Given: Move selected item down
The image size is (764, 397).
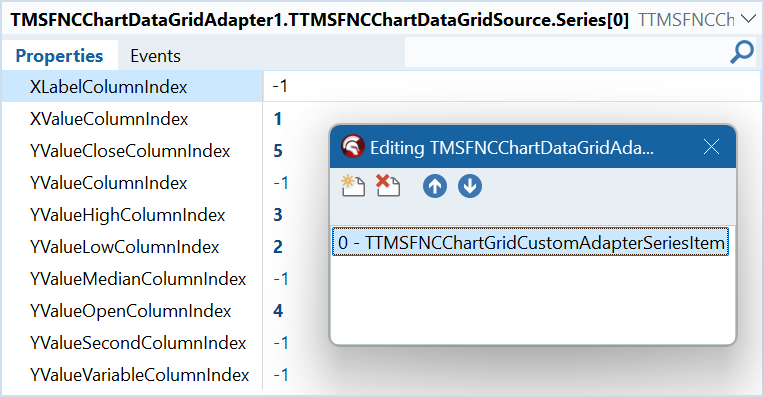Looking at the screenshot, I should (470, 186).
